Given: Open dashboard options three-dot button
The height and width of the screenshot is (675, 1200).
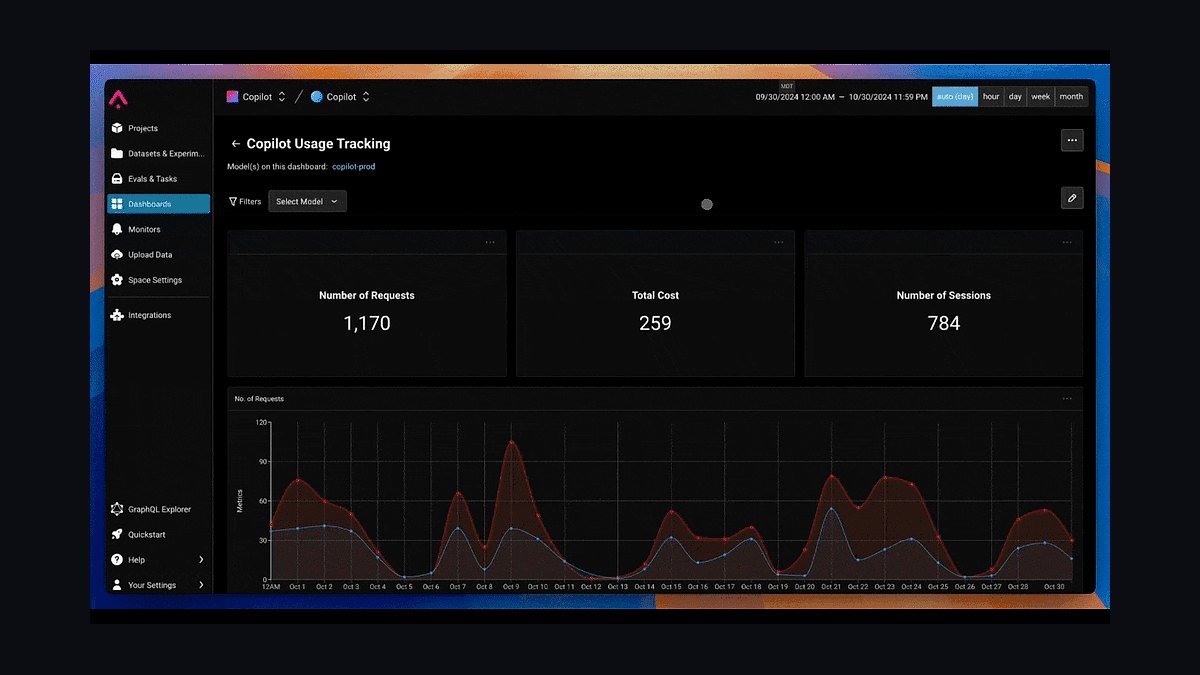Looking at the screenshot, I should point(1072,140).
